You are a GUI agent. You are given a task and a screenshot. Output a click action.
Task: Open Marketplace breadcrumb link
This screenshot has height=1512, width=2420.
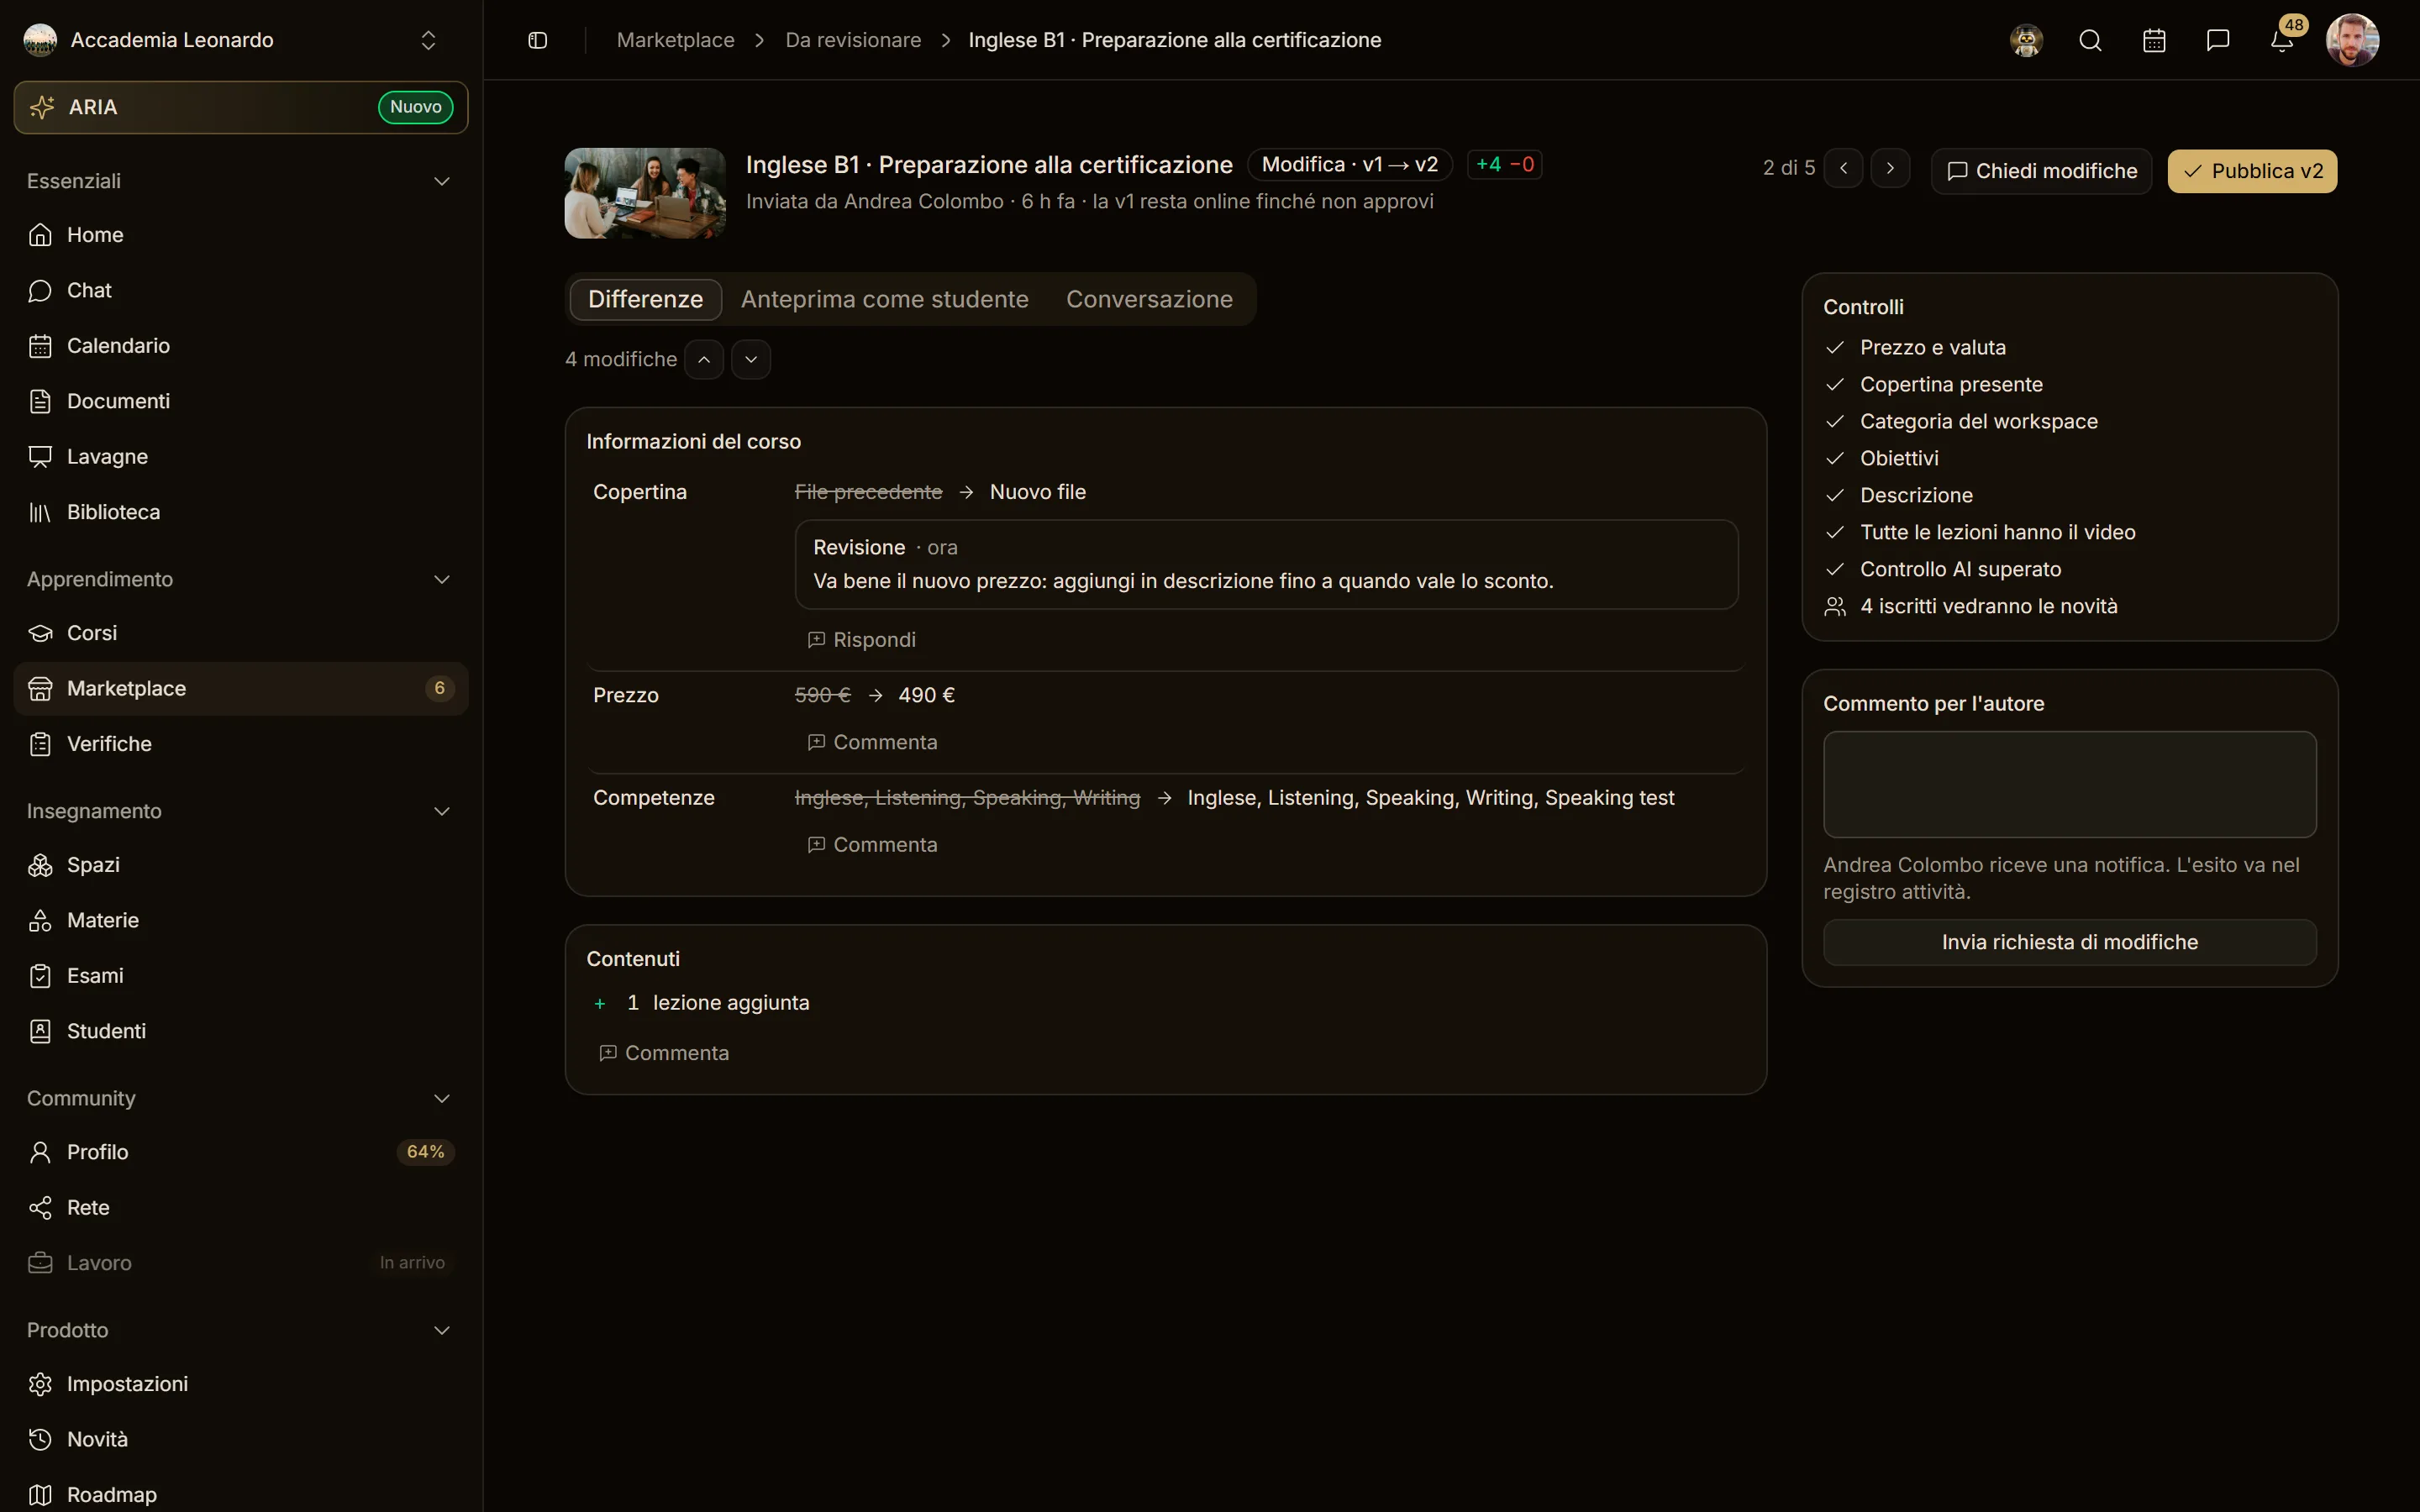(x=676, y=40)
